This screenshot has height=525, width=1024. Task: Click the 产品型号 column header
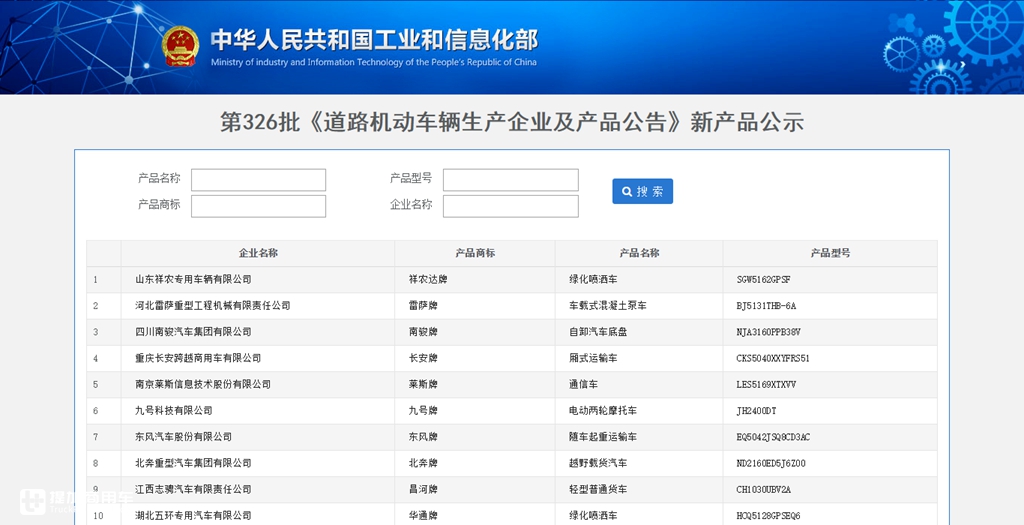point(830,253)
